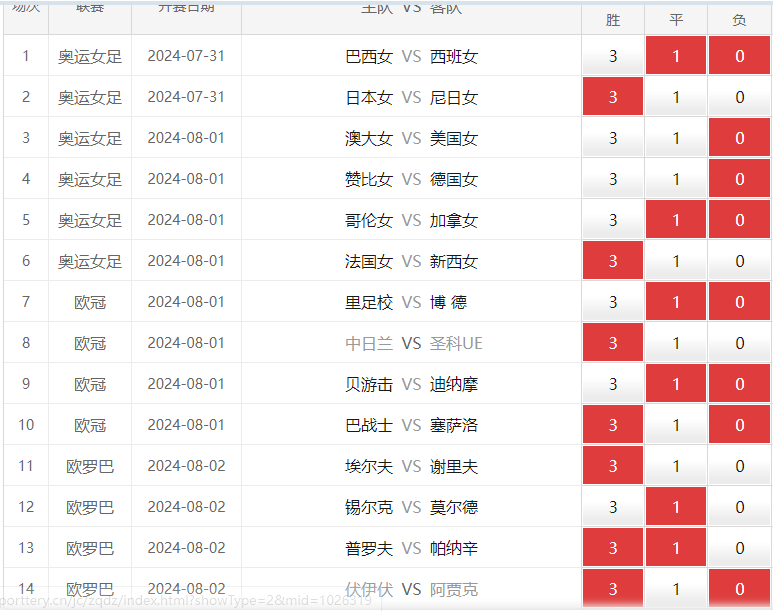Click away team name 美国女

pyautogui.click(x=454, y=139)
